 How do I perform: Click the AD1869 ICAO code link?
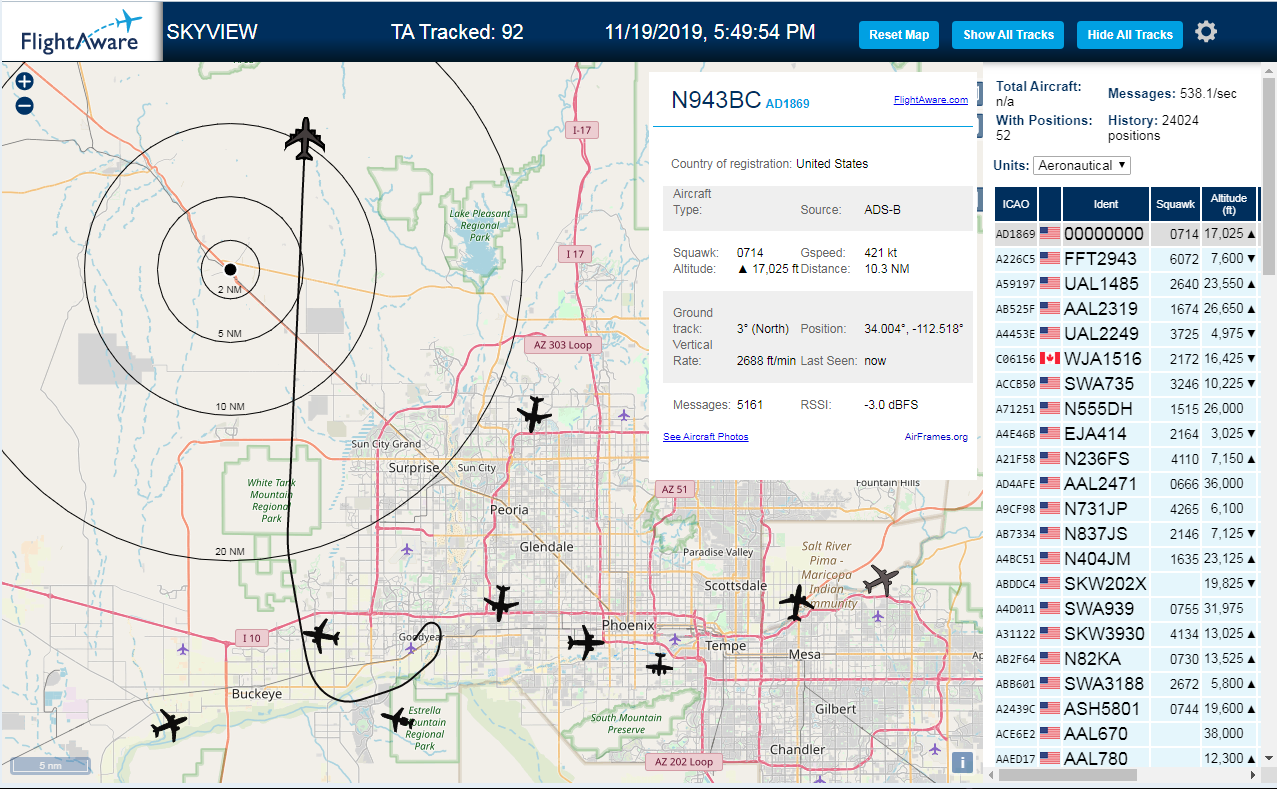pos(788,103)
